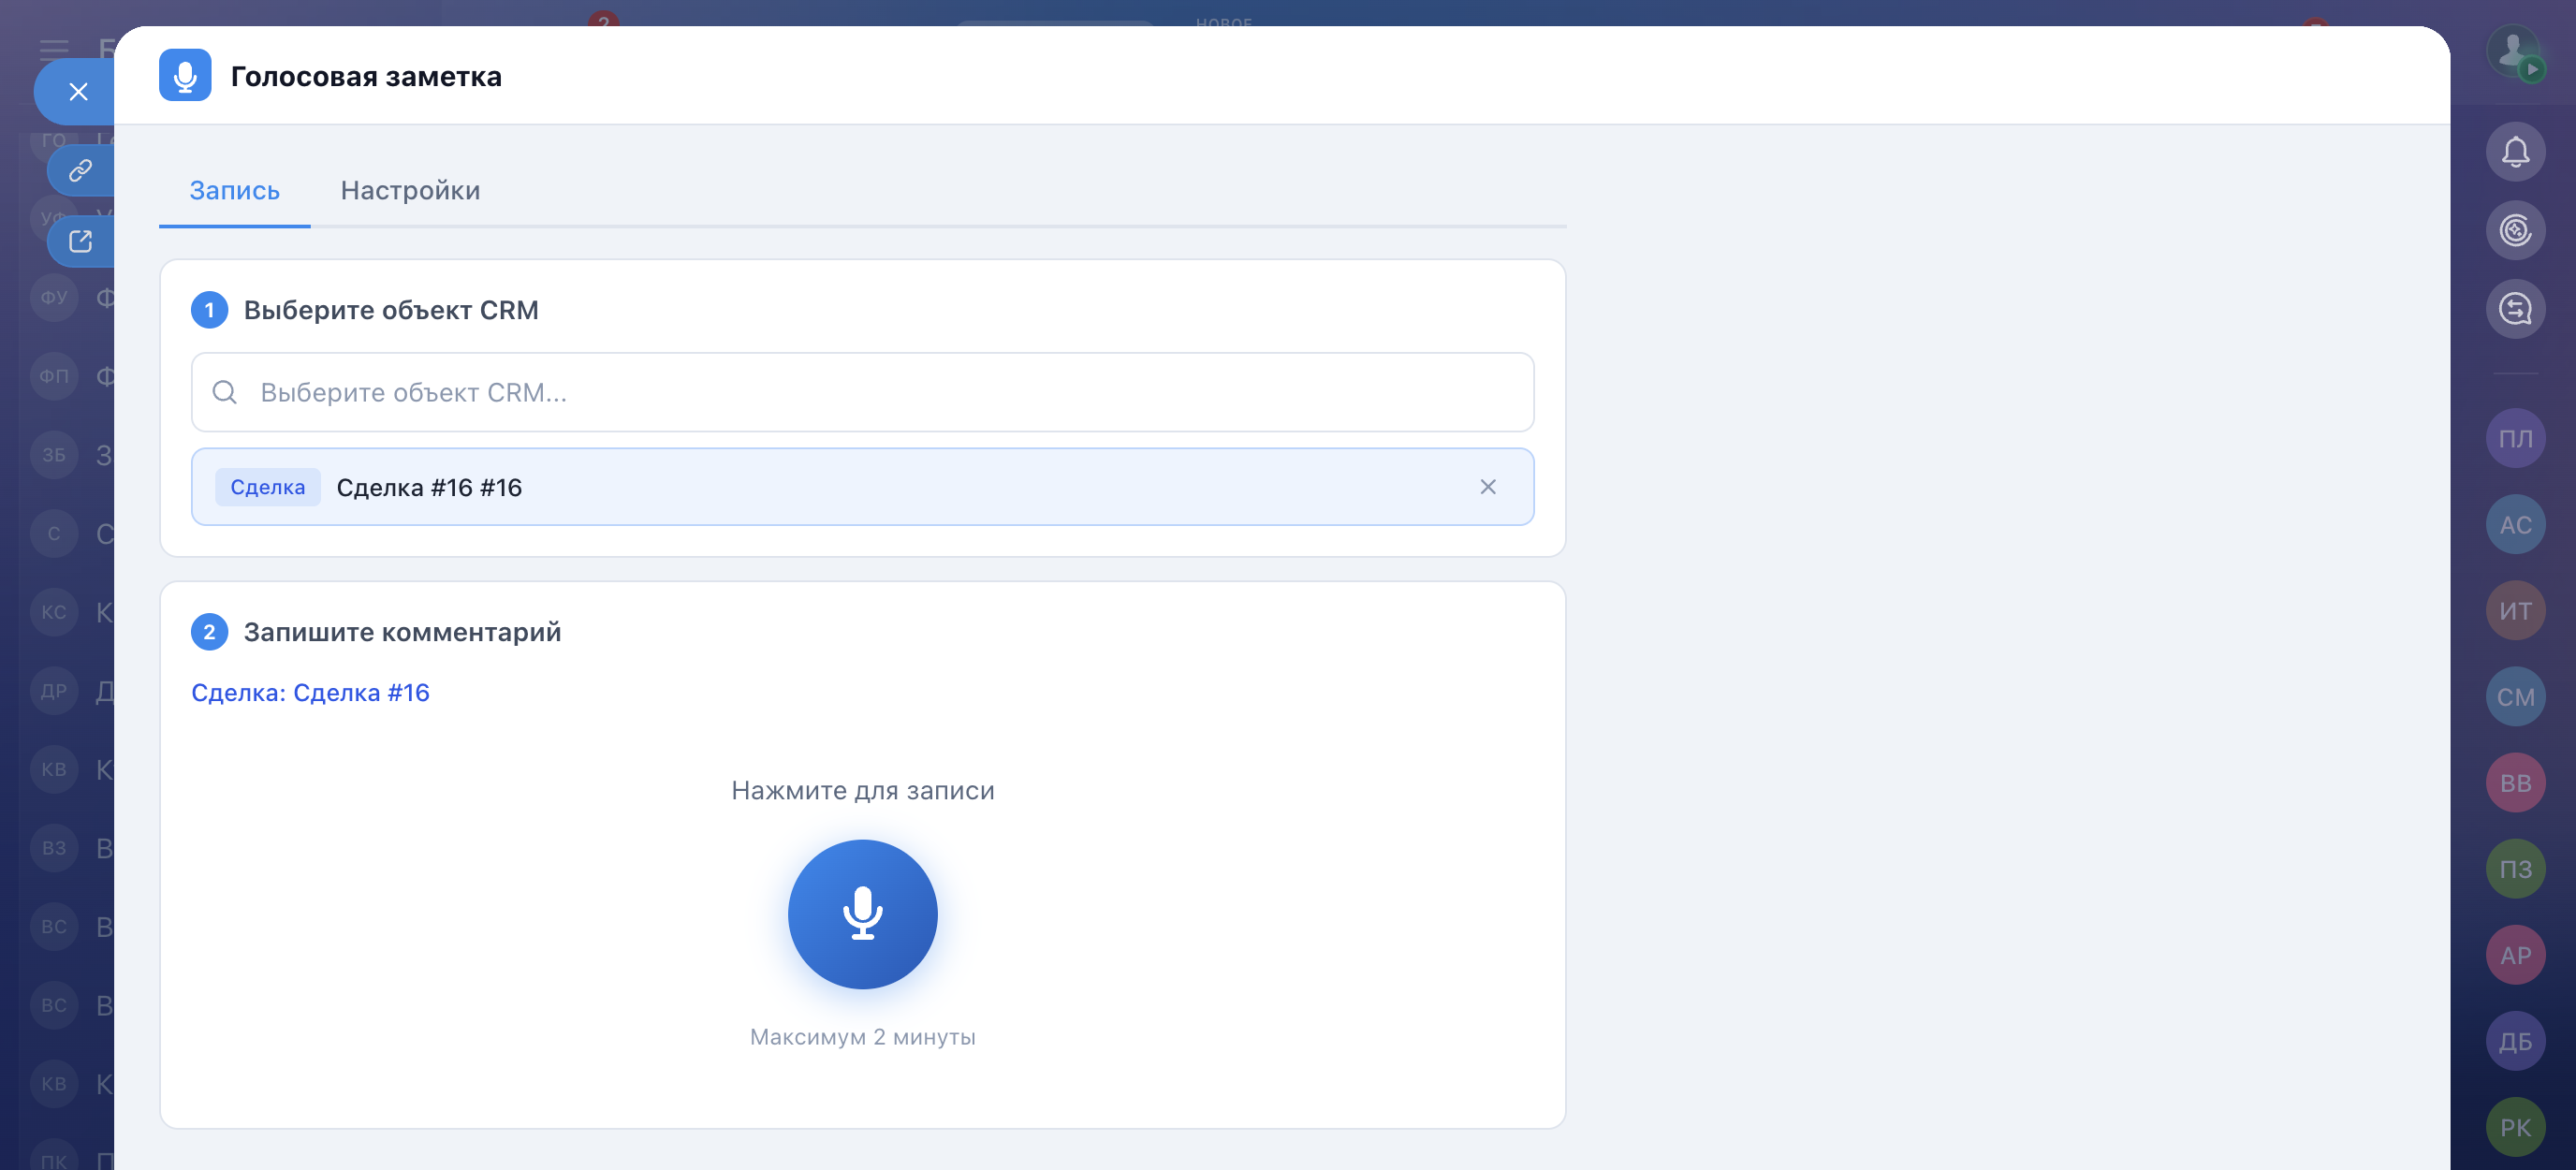Screen dimensions: 2576x1170
Task: Open the Сделка: Сделка #16 link
Action: 310,692
